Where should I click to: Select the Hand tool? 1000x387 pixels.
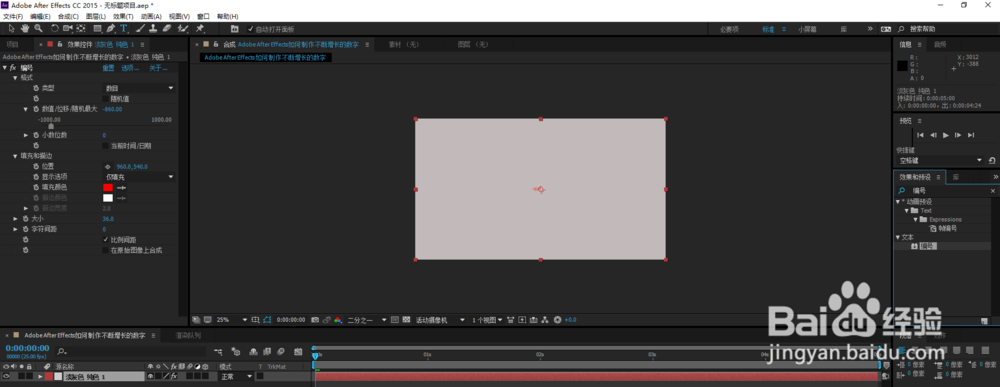coord(25,29)
